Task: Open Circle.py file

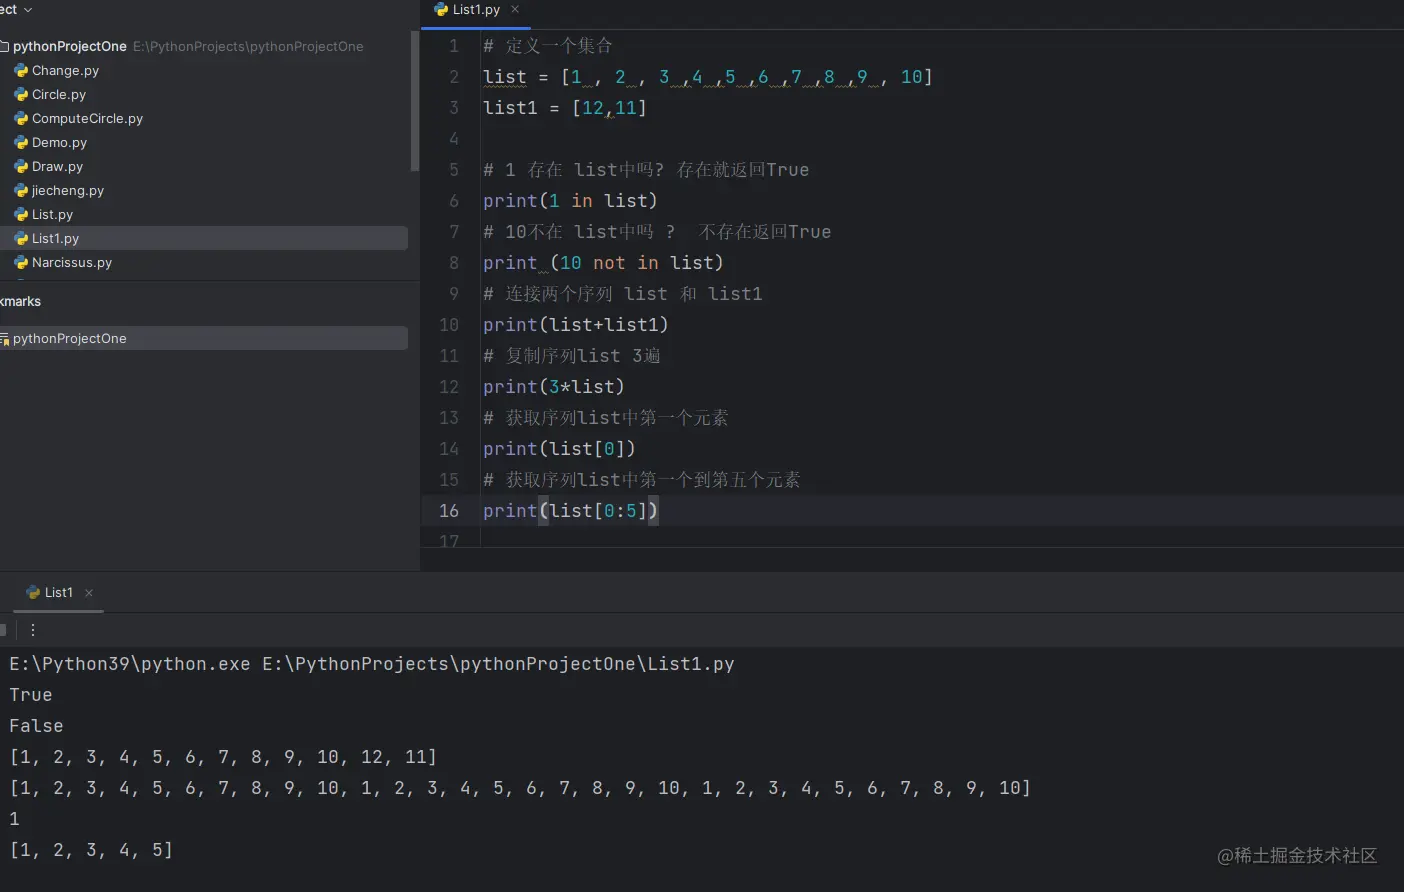Action: tap(59, 95)
